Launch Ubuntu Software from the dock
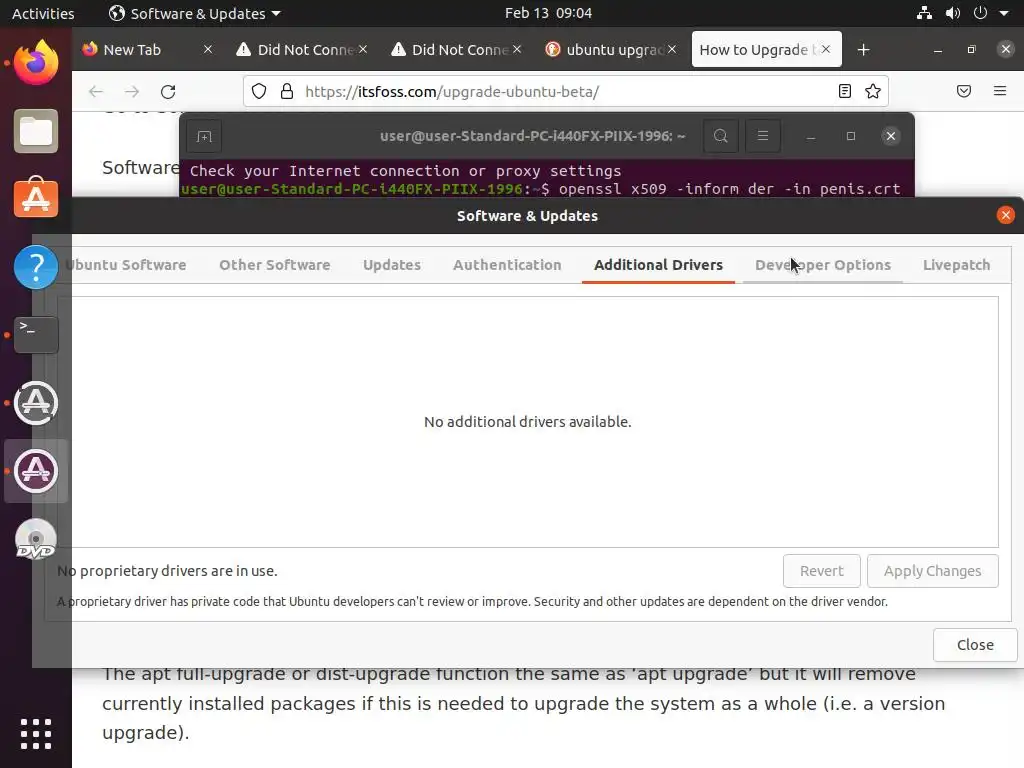The image size is (1024, 768). (x=36, y=198)
